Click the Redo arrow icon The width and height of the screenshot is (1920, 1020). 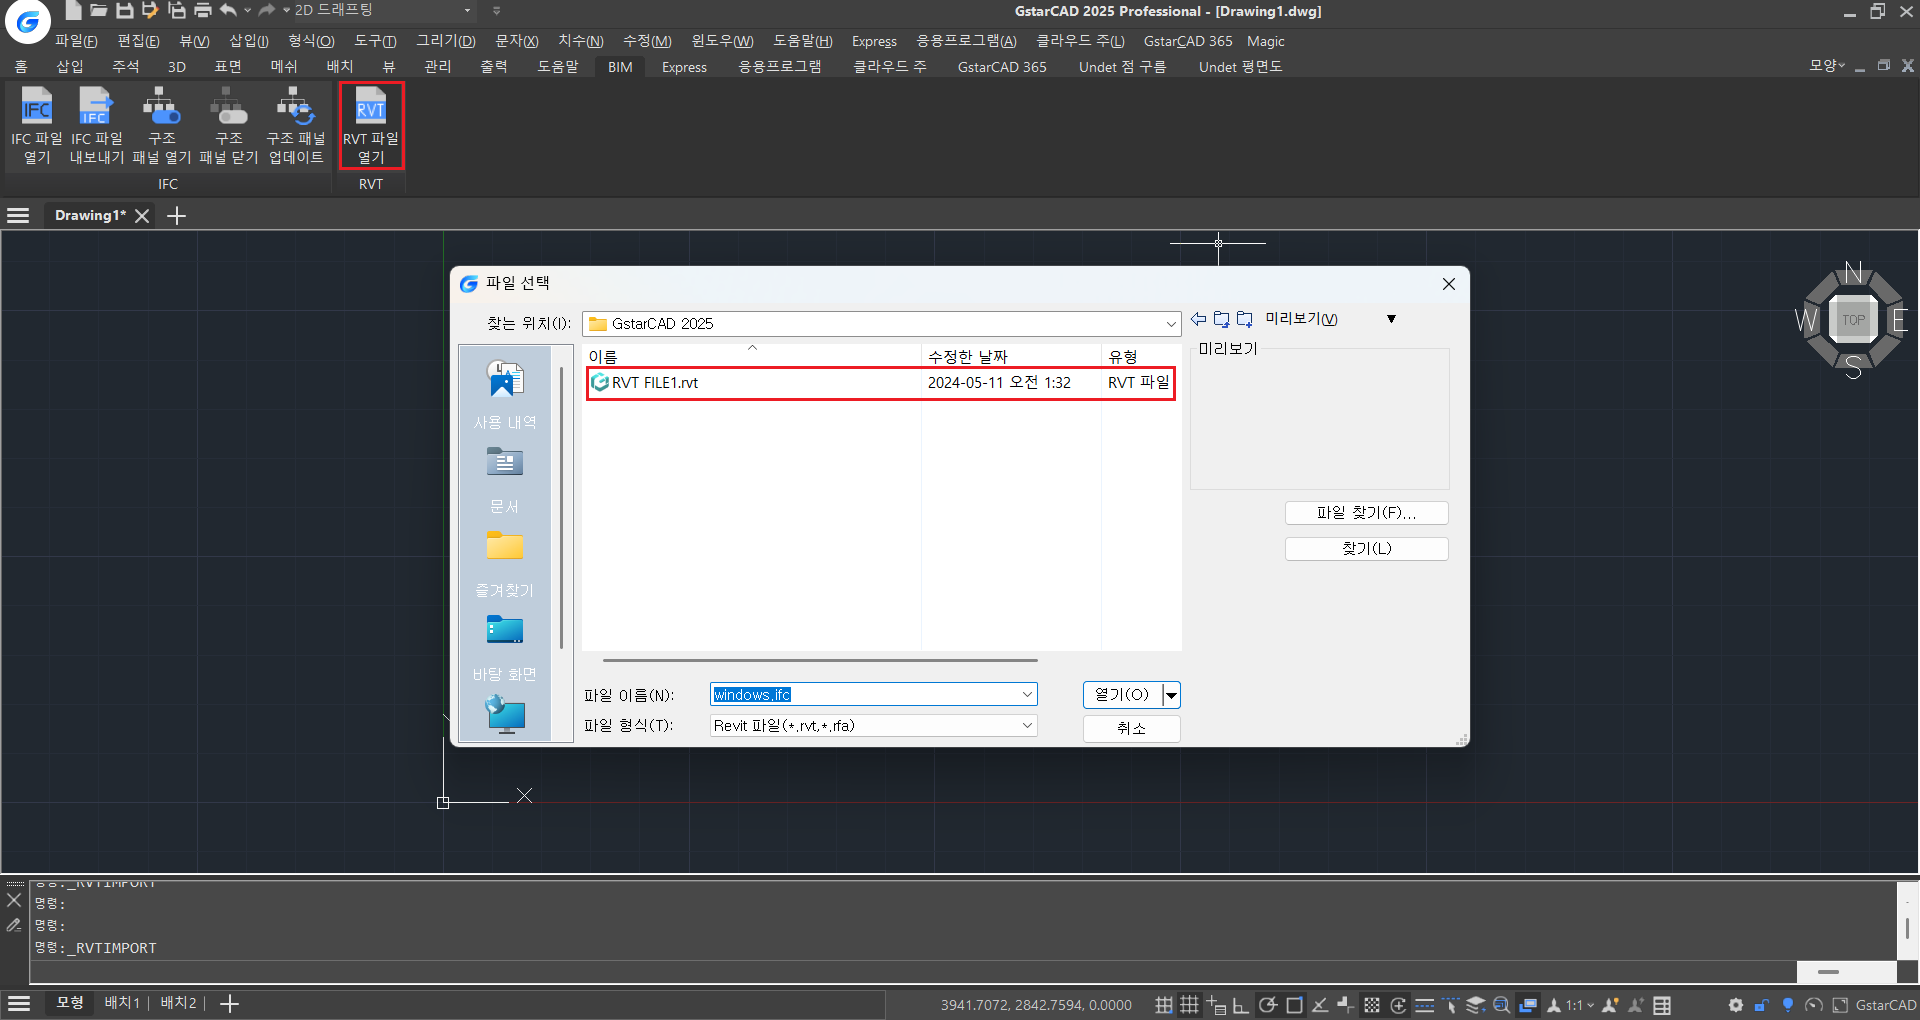click(266, 10)
